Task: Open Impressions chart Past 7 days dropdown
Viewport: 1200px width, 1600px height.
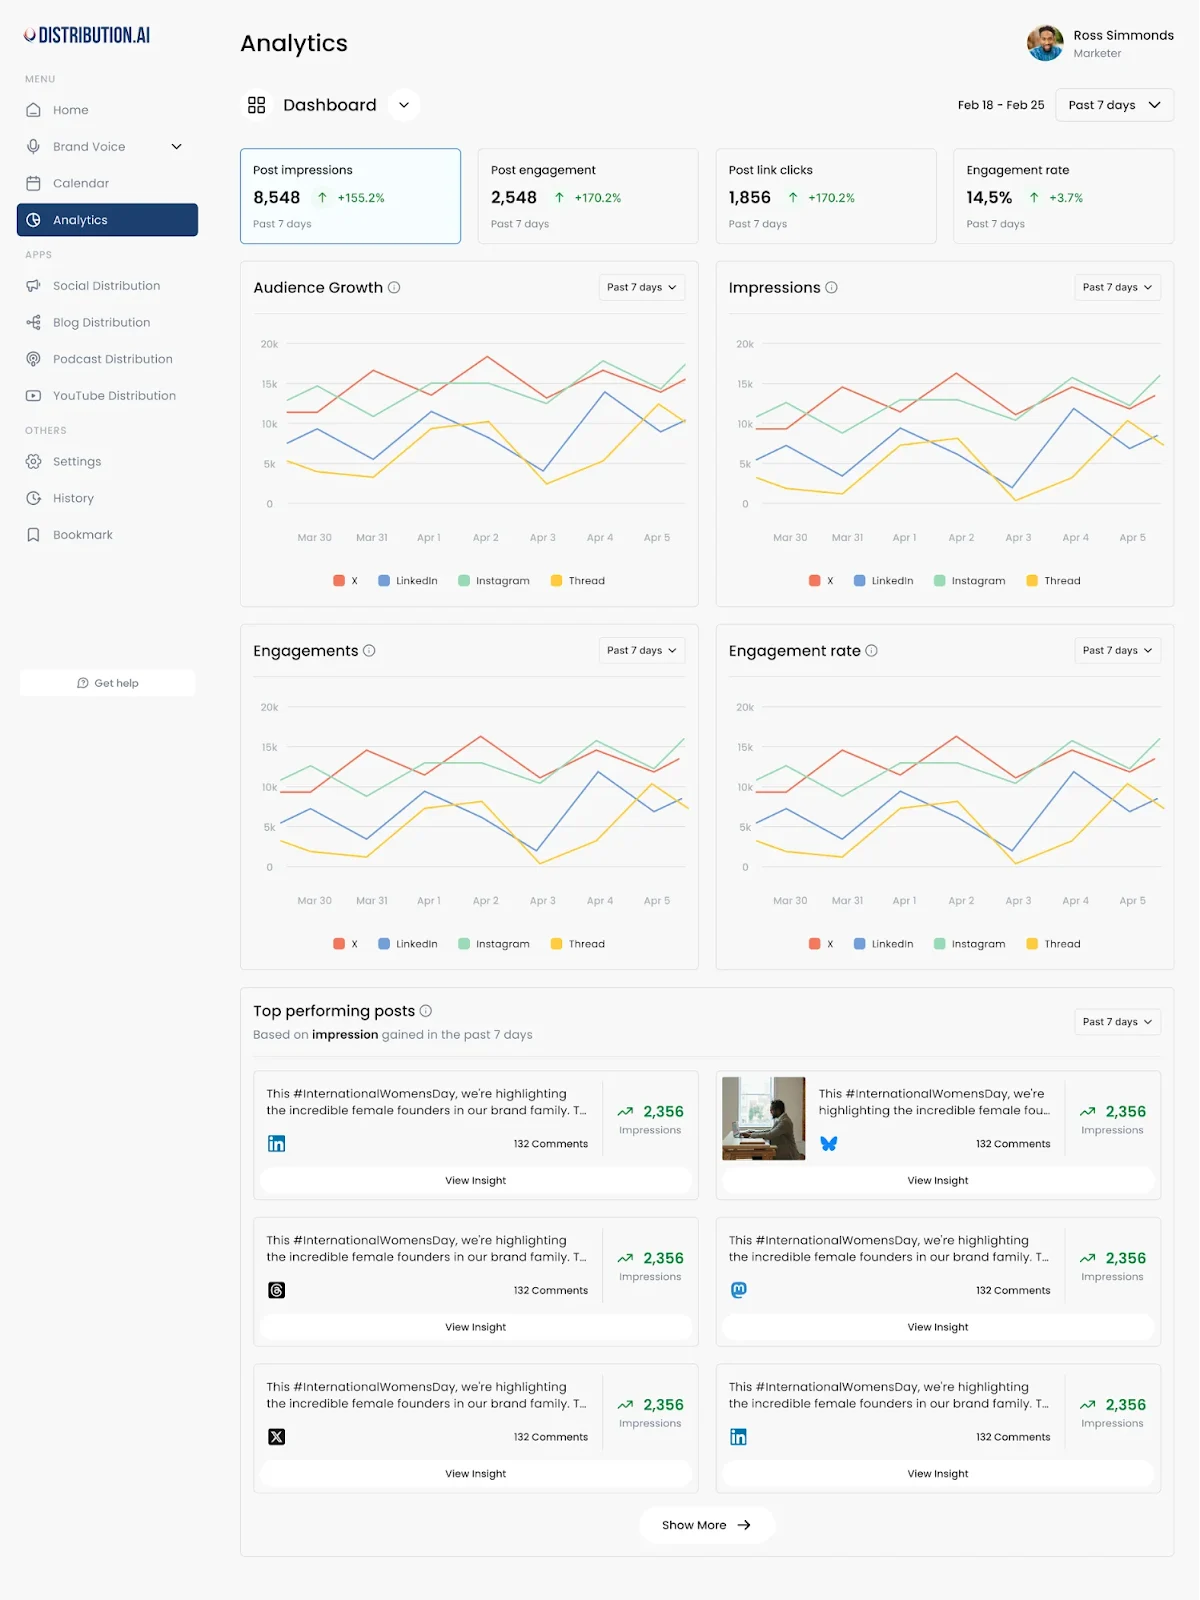Action: click(x=1117, y=287)
